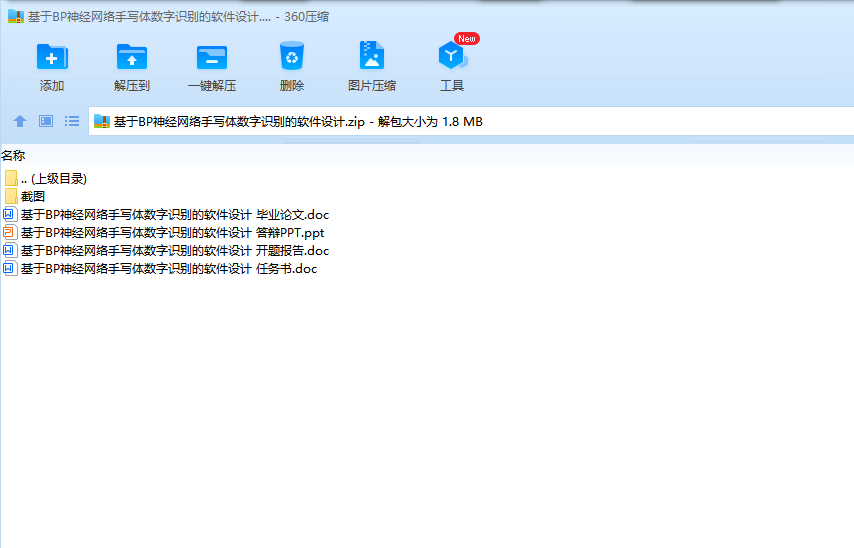
Task: Click the zip archive icon in the address bar
Action: point(102,121)
